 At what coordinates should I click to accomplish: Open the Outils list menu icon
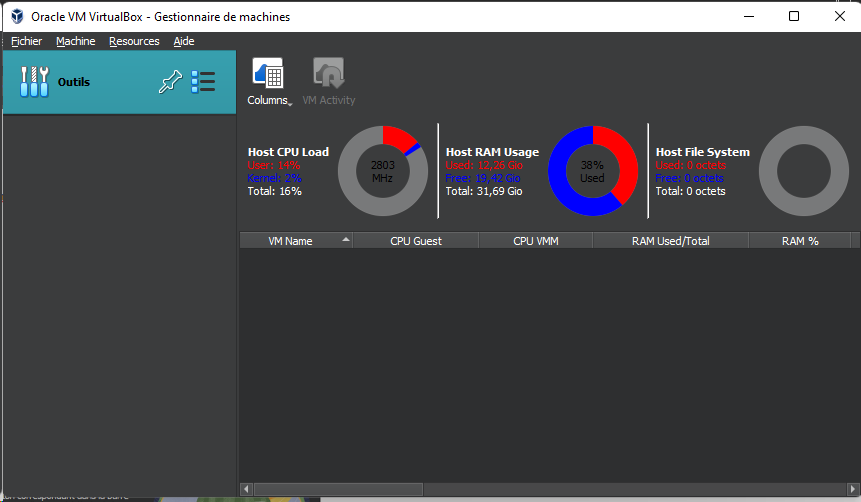[203, 82]
